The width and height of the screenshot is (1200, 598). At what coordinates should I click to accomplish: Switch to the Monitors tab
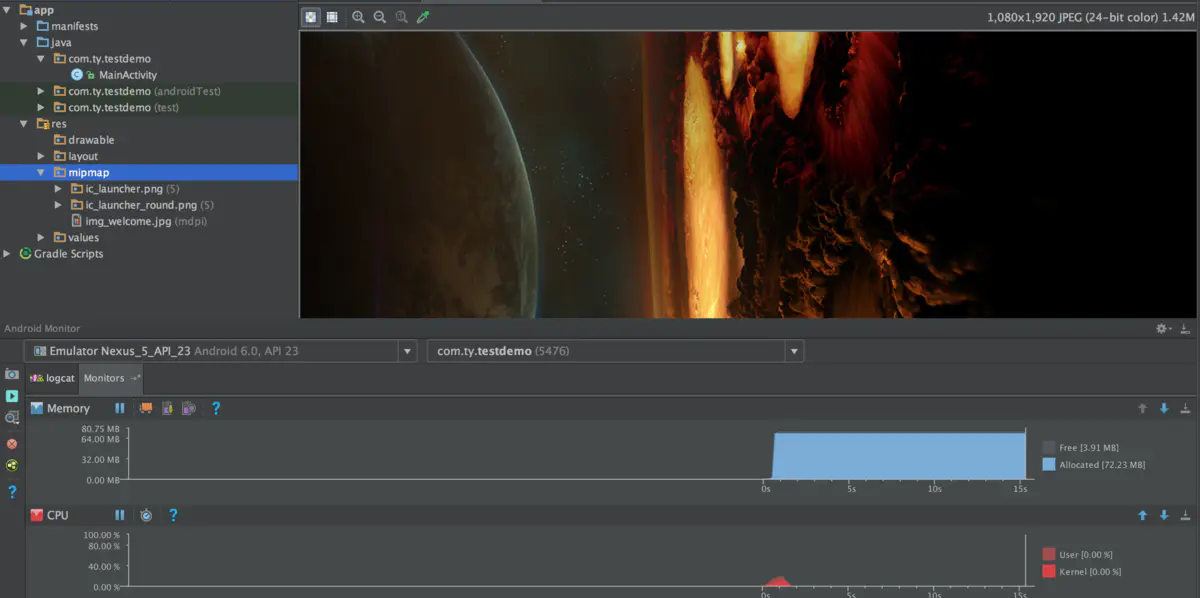[111, 378]
